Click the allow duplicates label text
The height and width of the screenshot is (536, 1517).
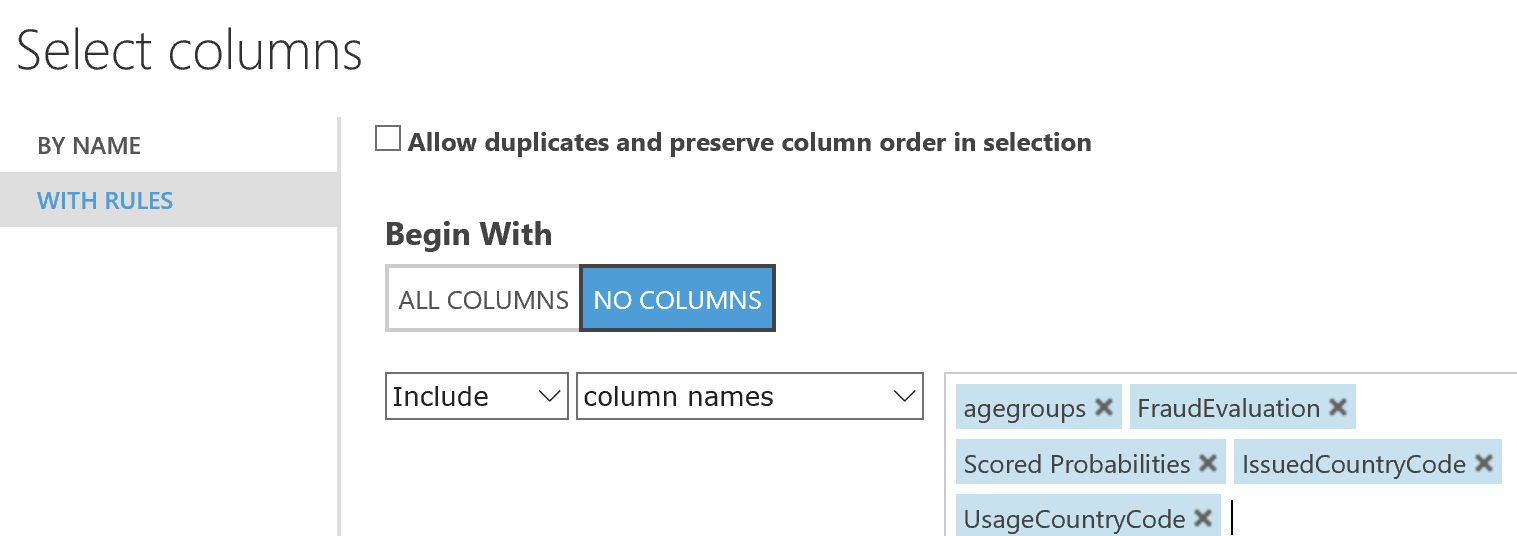click(749, 143)
